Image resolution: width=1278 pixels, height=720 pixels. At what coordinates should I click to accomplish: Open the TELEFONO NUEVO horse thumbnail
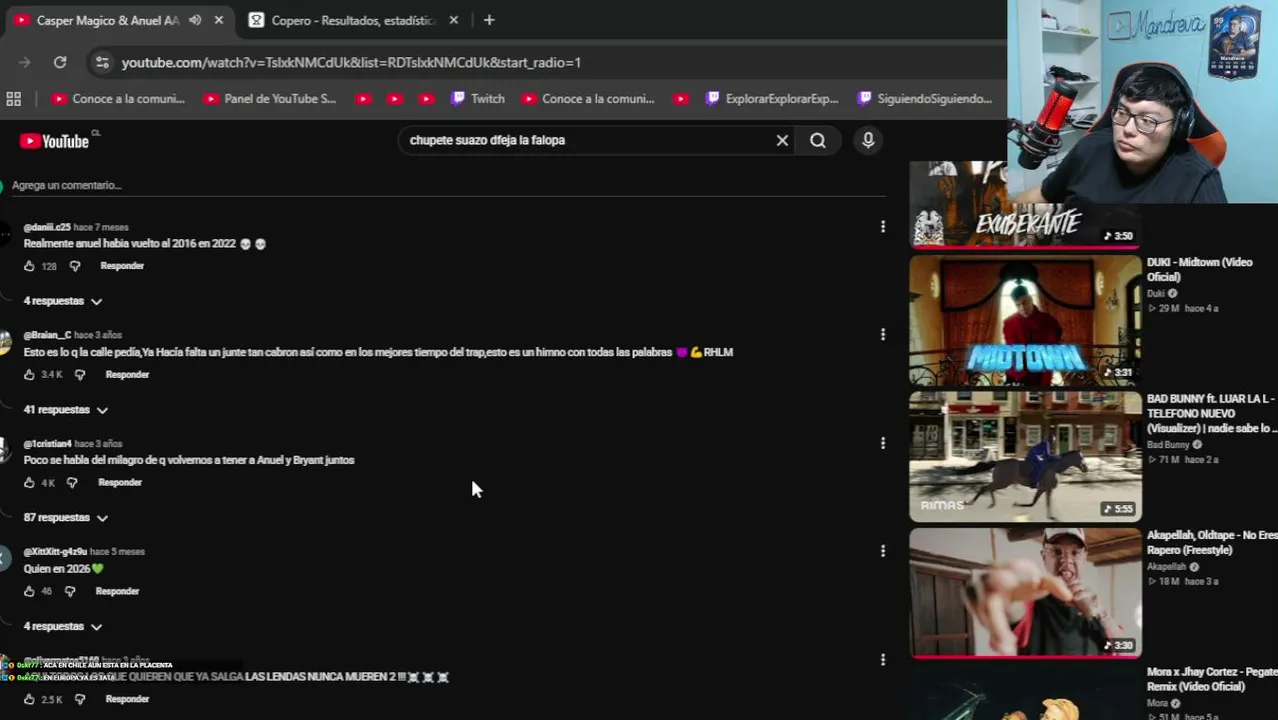[x=1025, y=457]
